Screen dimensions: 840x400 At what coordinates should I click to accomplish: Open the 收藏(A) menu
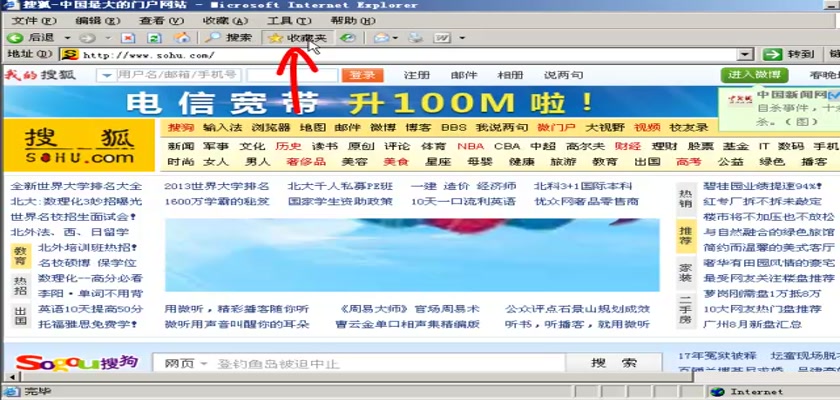tap(225, 21)
